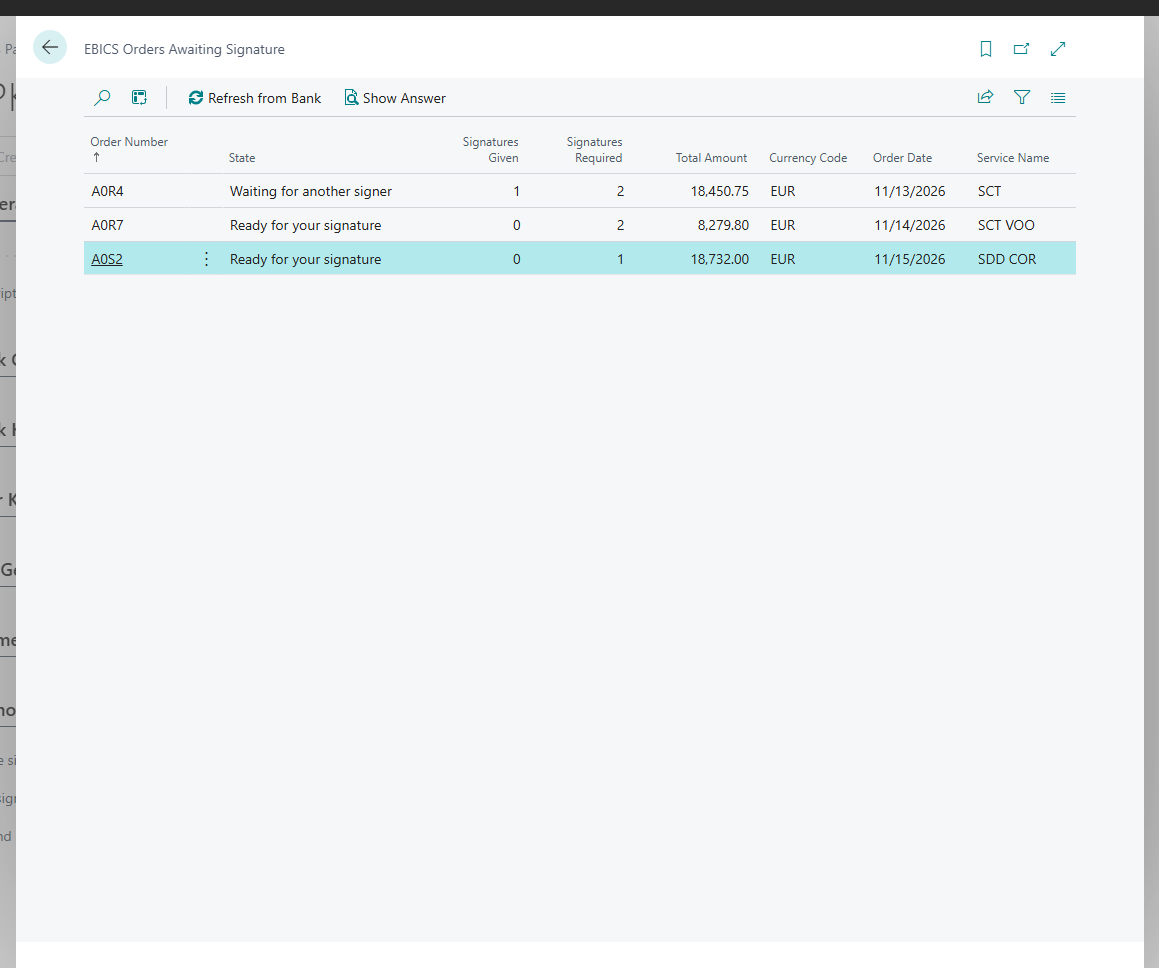Image resolution: width=1159 pixels, height=968 pixels.
Task: Click the Show Answer button
Action: point(395,98)
